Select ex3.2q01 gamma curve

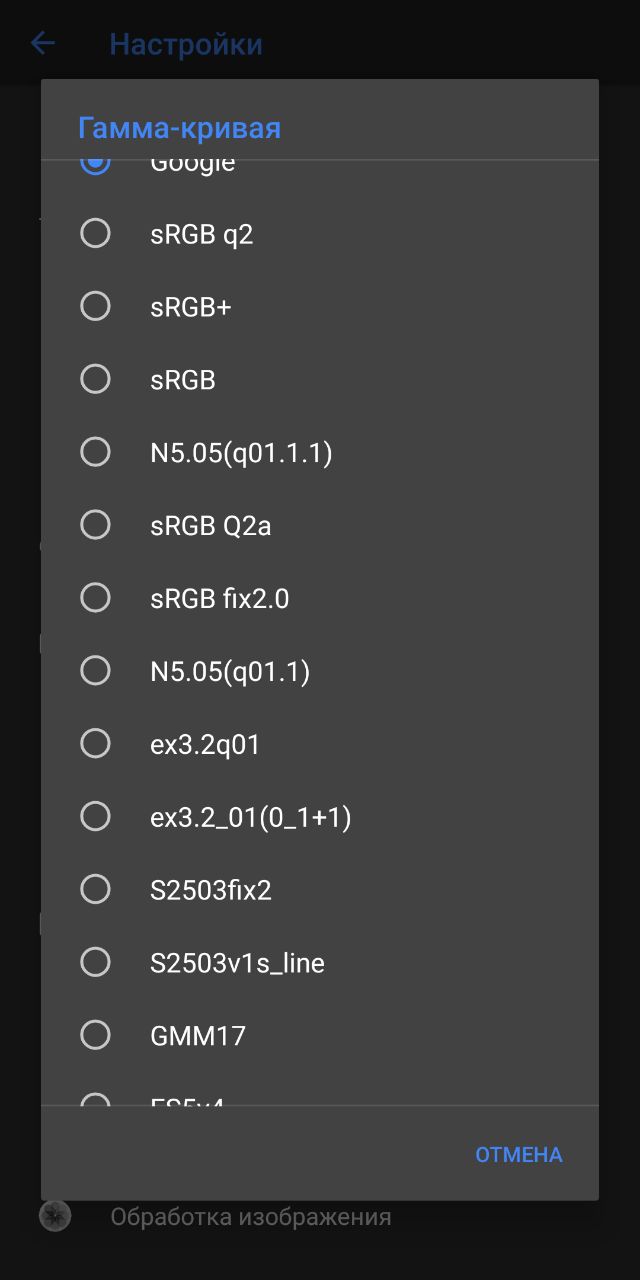(x=320, y=744)
